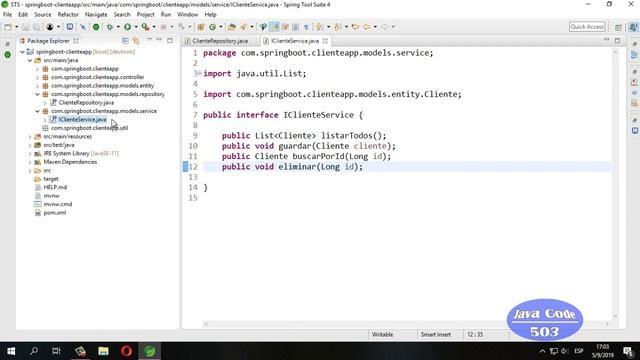Select the IClienteService.java editor tab
This screenshot has width=640, height=360.
[x=295, y=41]
